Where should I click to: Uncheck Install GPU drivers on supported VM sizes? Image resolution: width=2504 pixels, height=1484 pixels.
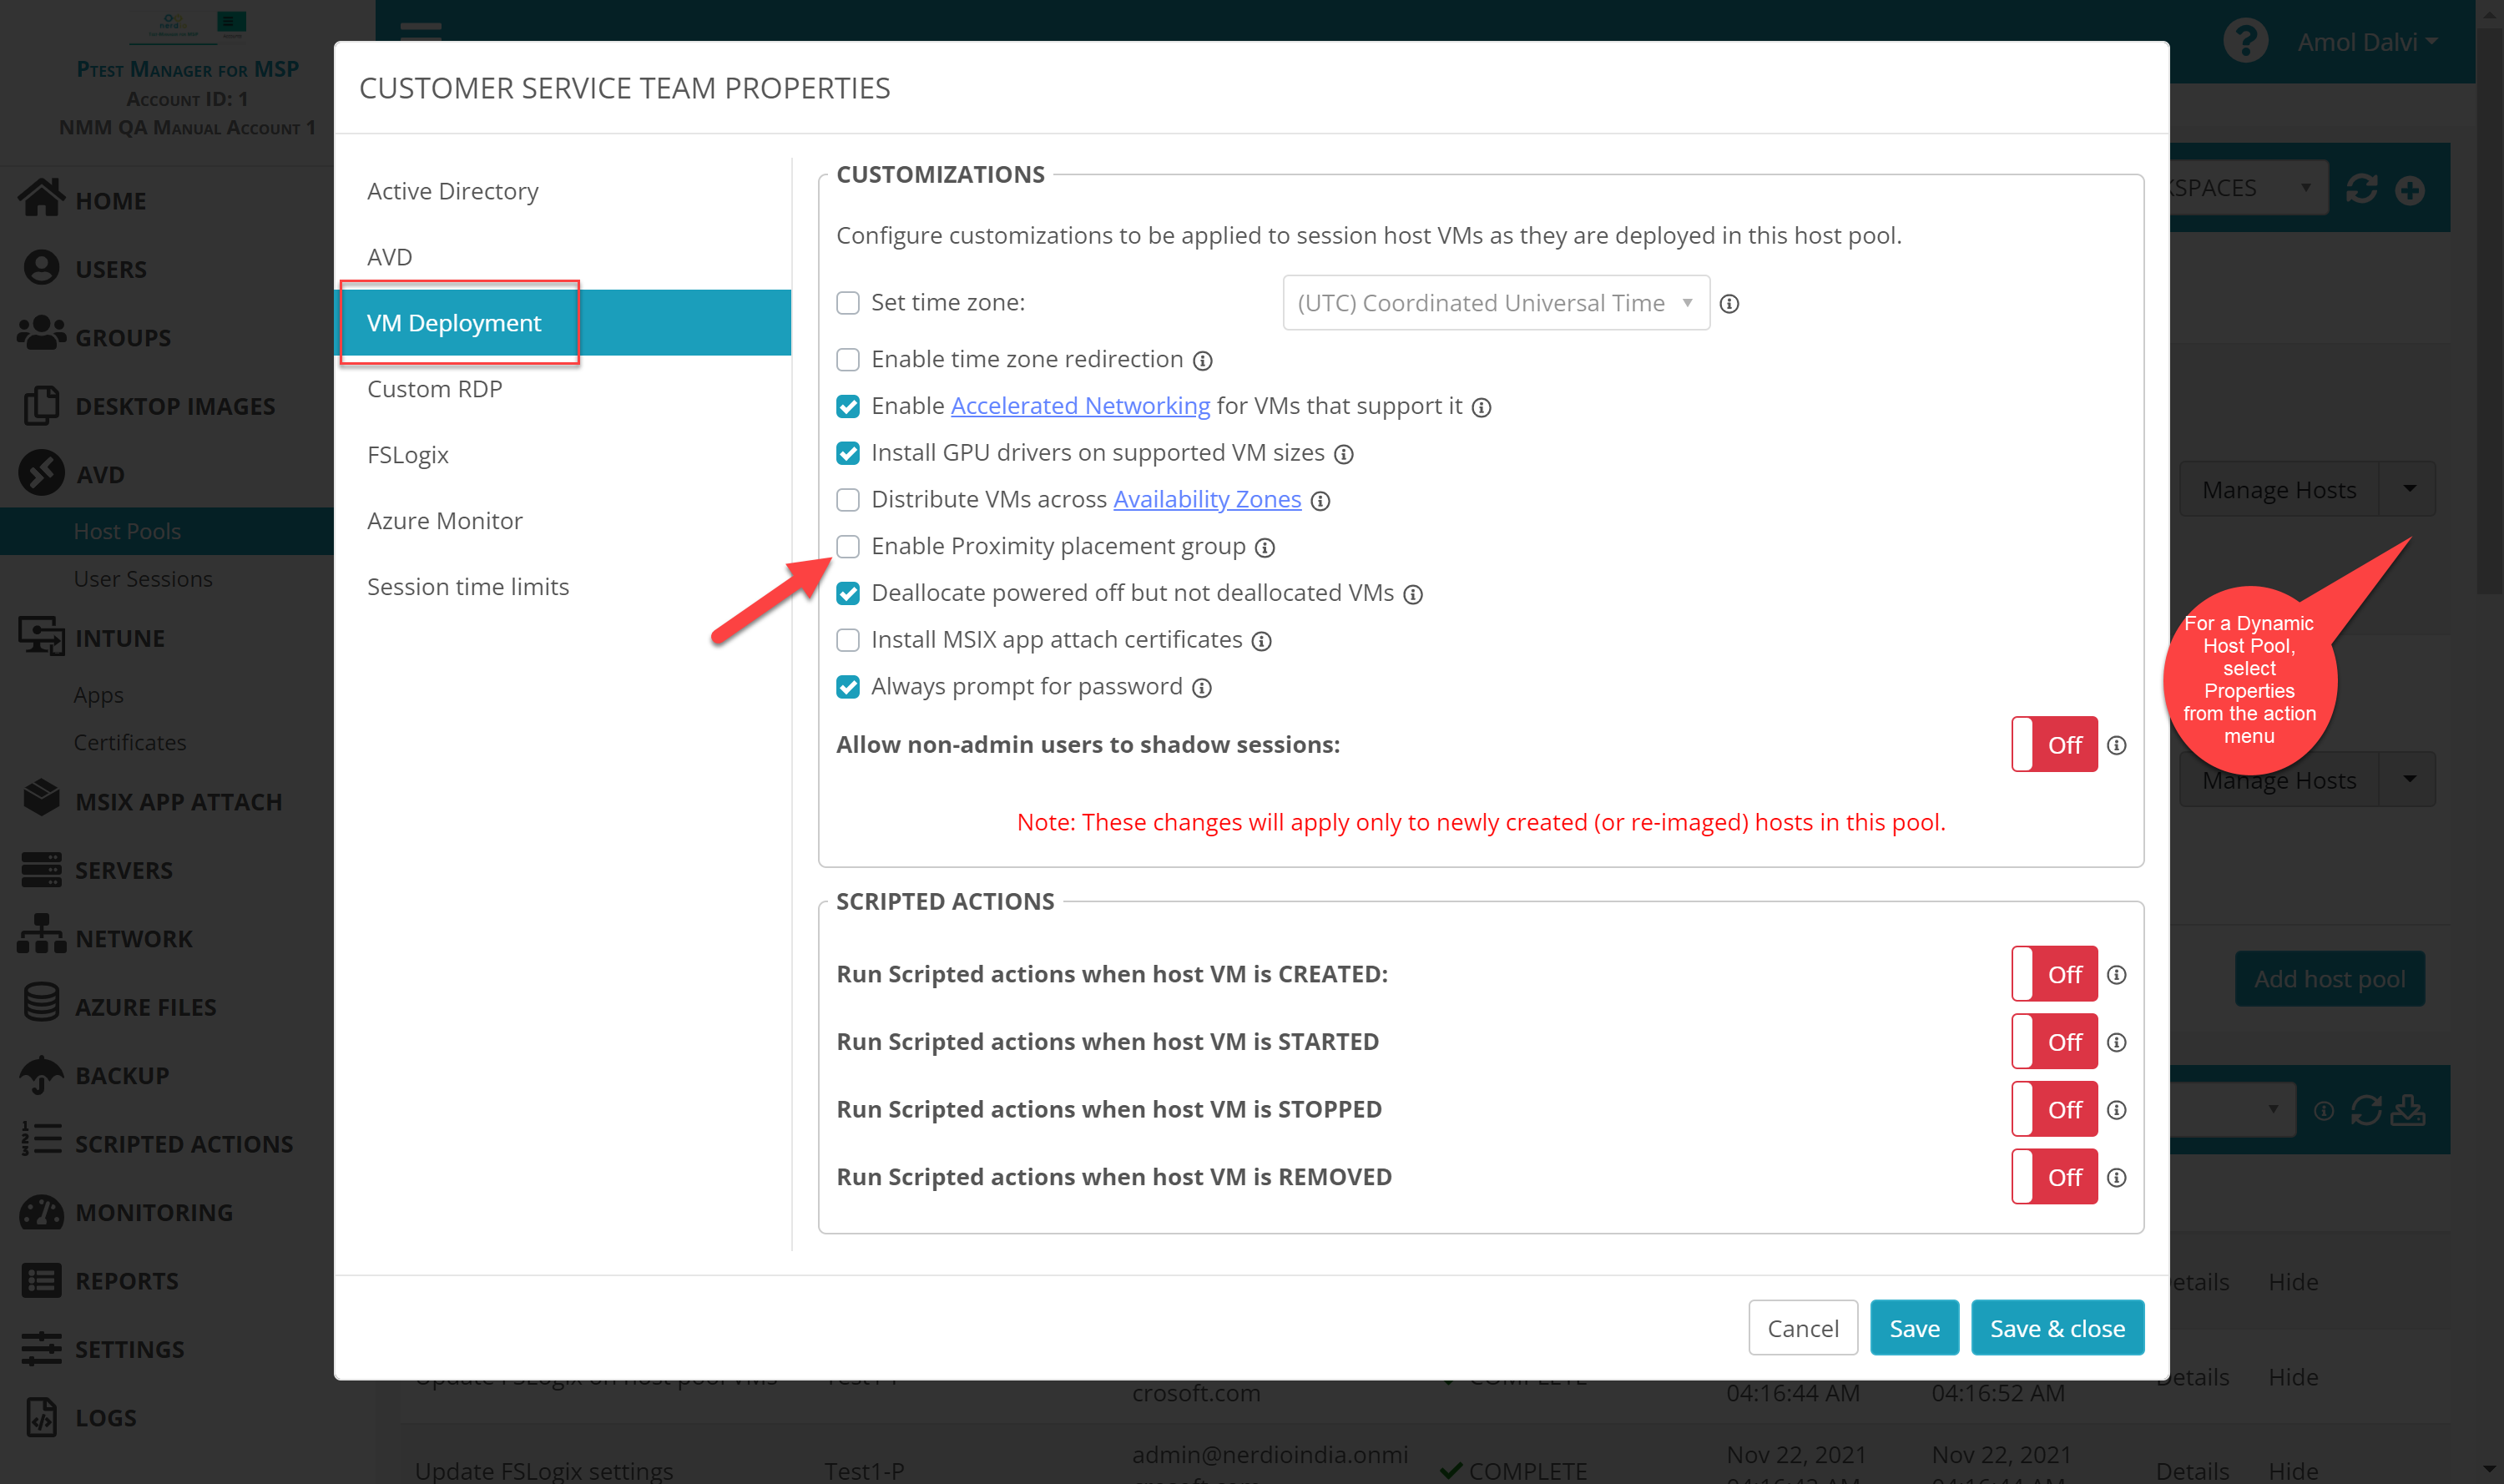(848, 453)
